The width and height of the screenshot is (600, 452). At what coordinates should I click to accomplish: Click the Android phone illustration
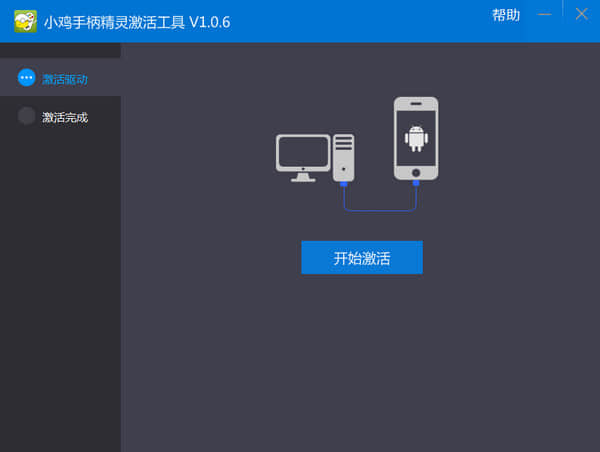[x=416, y=138]
